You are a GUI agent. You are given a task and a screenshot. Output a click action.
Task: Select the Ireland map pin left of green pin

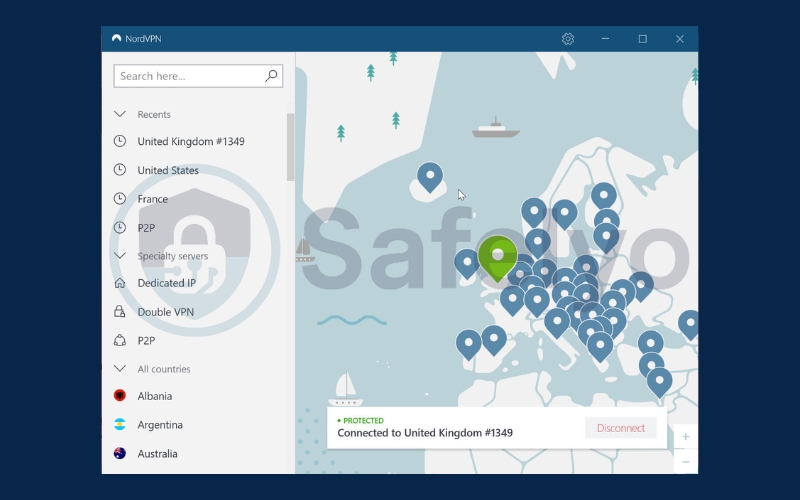466,264
